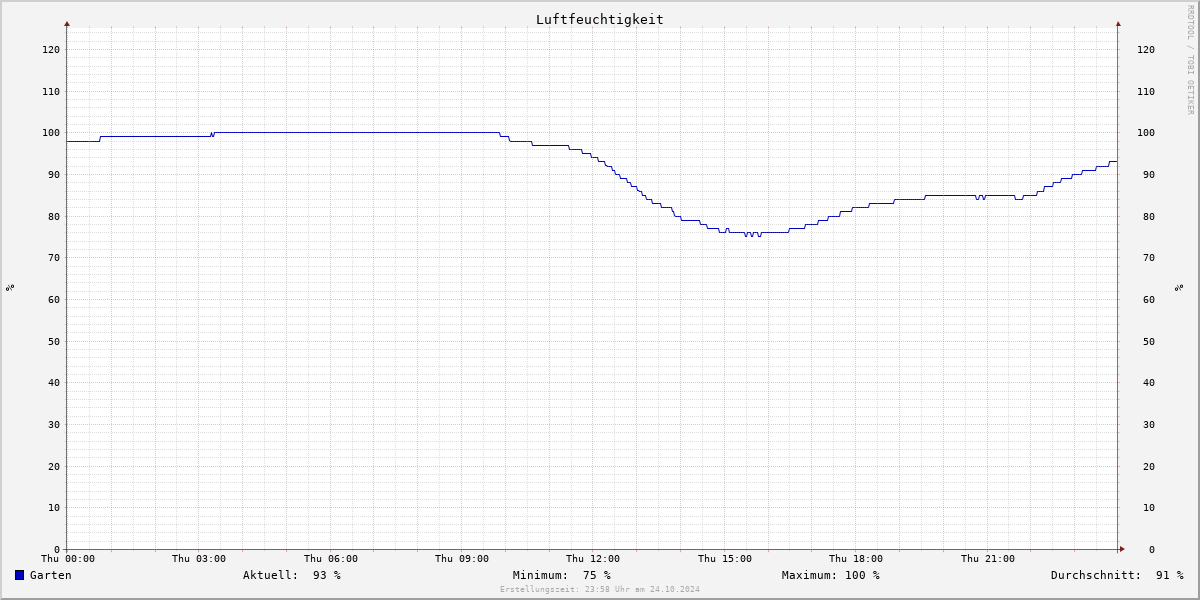Click the right axis label 20
The height and width of the screenshot is (600, 1200).
click(1149, 466)
